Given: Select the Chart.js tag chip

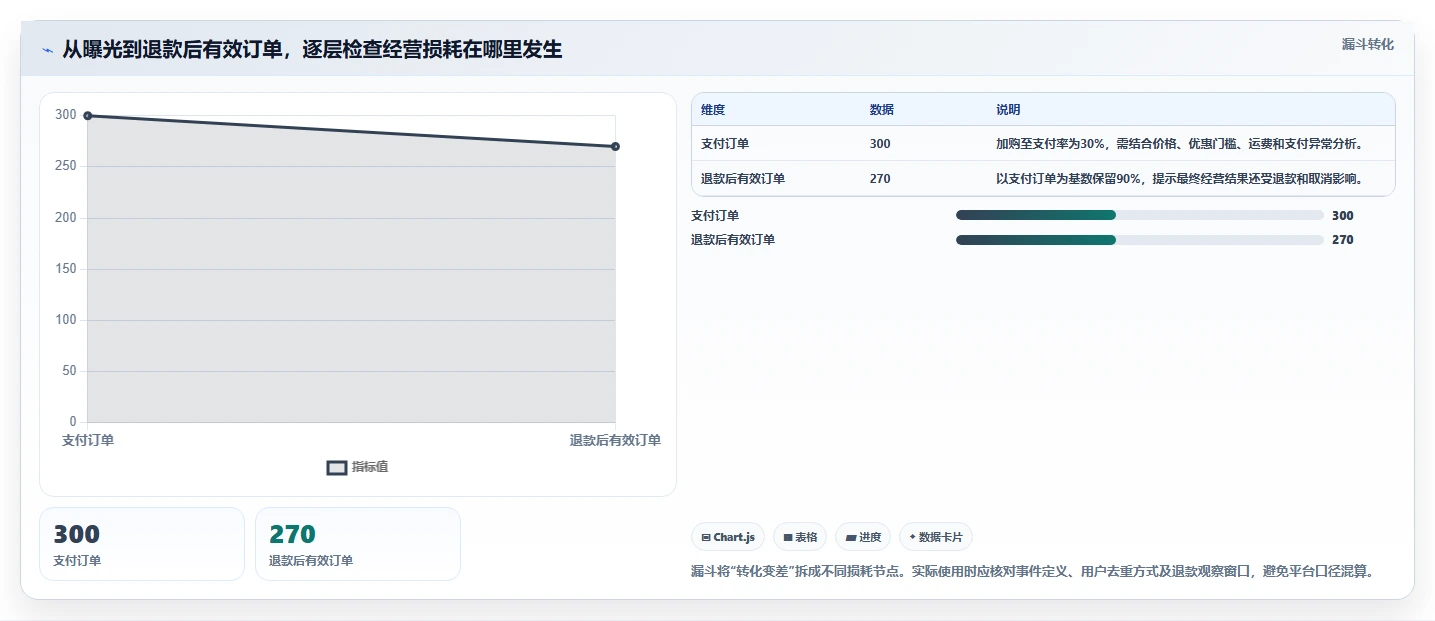Looking at the screenshot, I should (728, 537).
